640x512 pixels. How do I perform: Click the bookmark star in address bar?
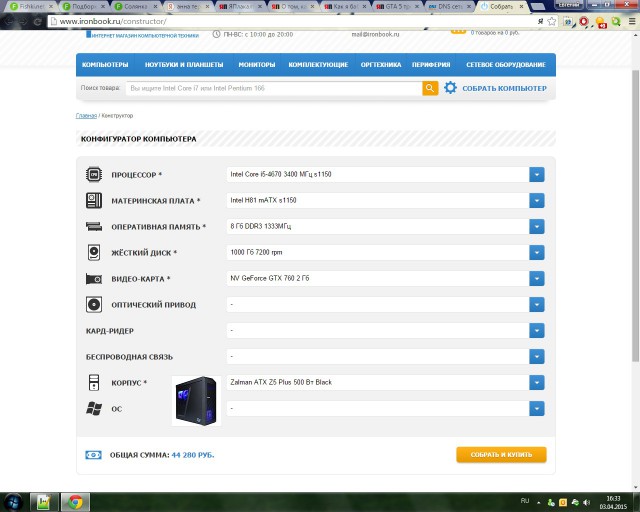552,21
